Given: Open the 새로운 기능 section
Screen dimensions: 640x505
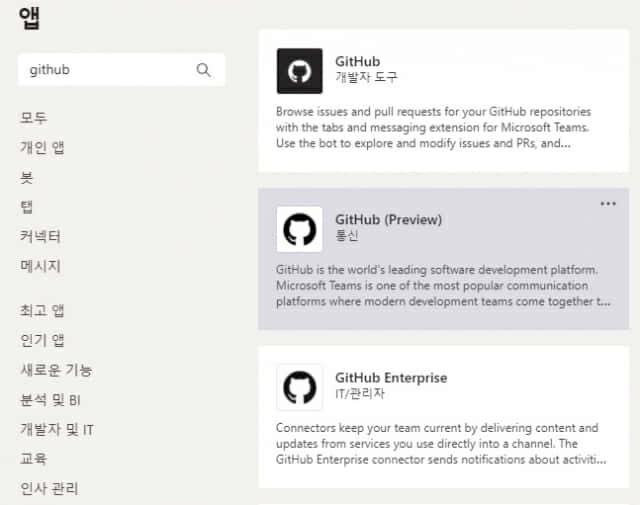Looking at the screenshot, I should coord(56,370).
